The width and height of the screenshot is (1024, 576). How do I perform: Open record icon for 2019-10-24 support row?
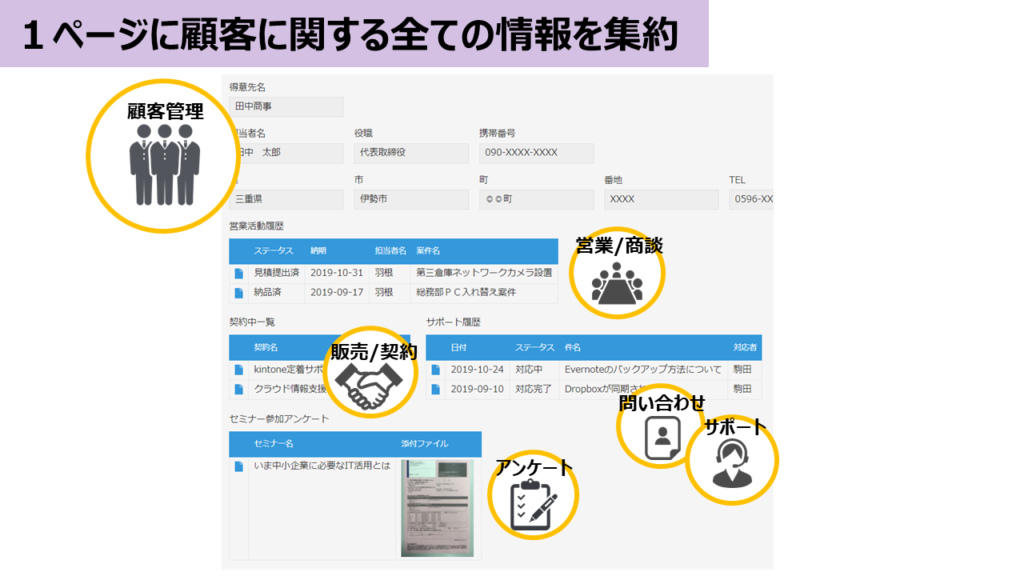click(436, 369)
